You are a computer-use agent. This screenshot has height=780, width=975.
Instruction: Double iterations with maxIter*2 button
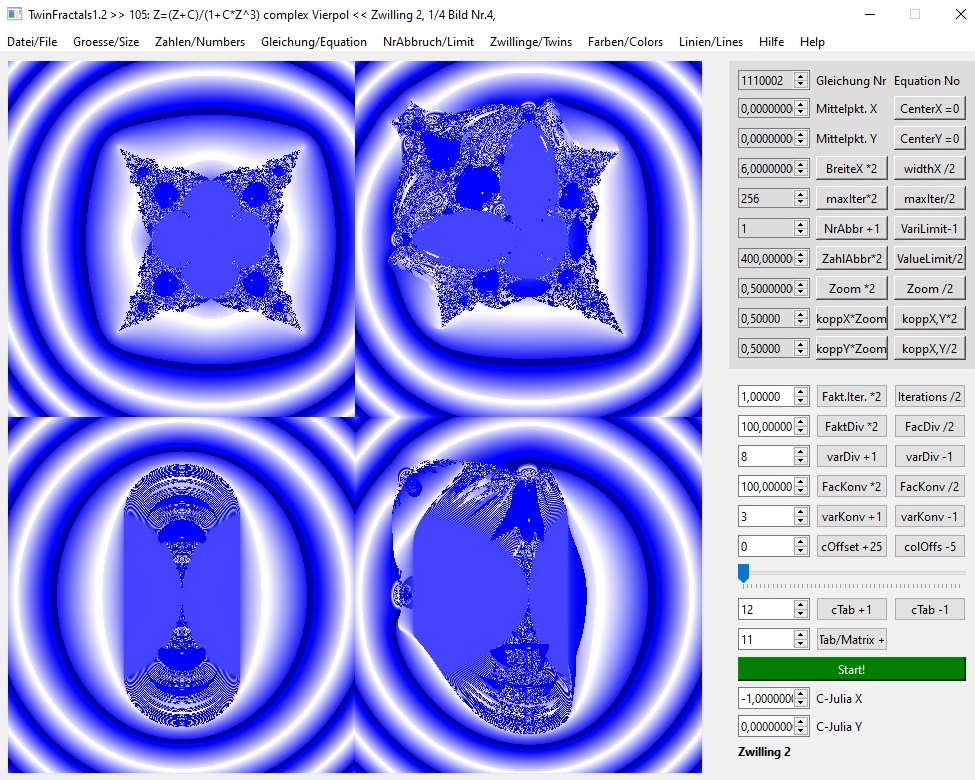point(851,198)
